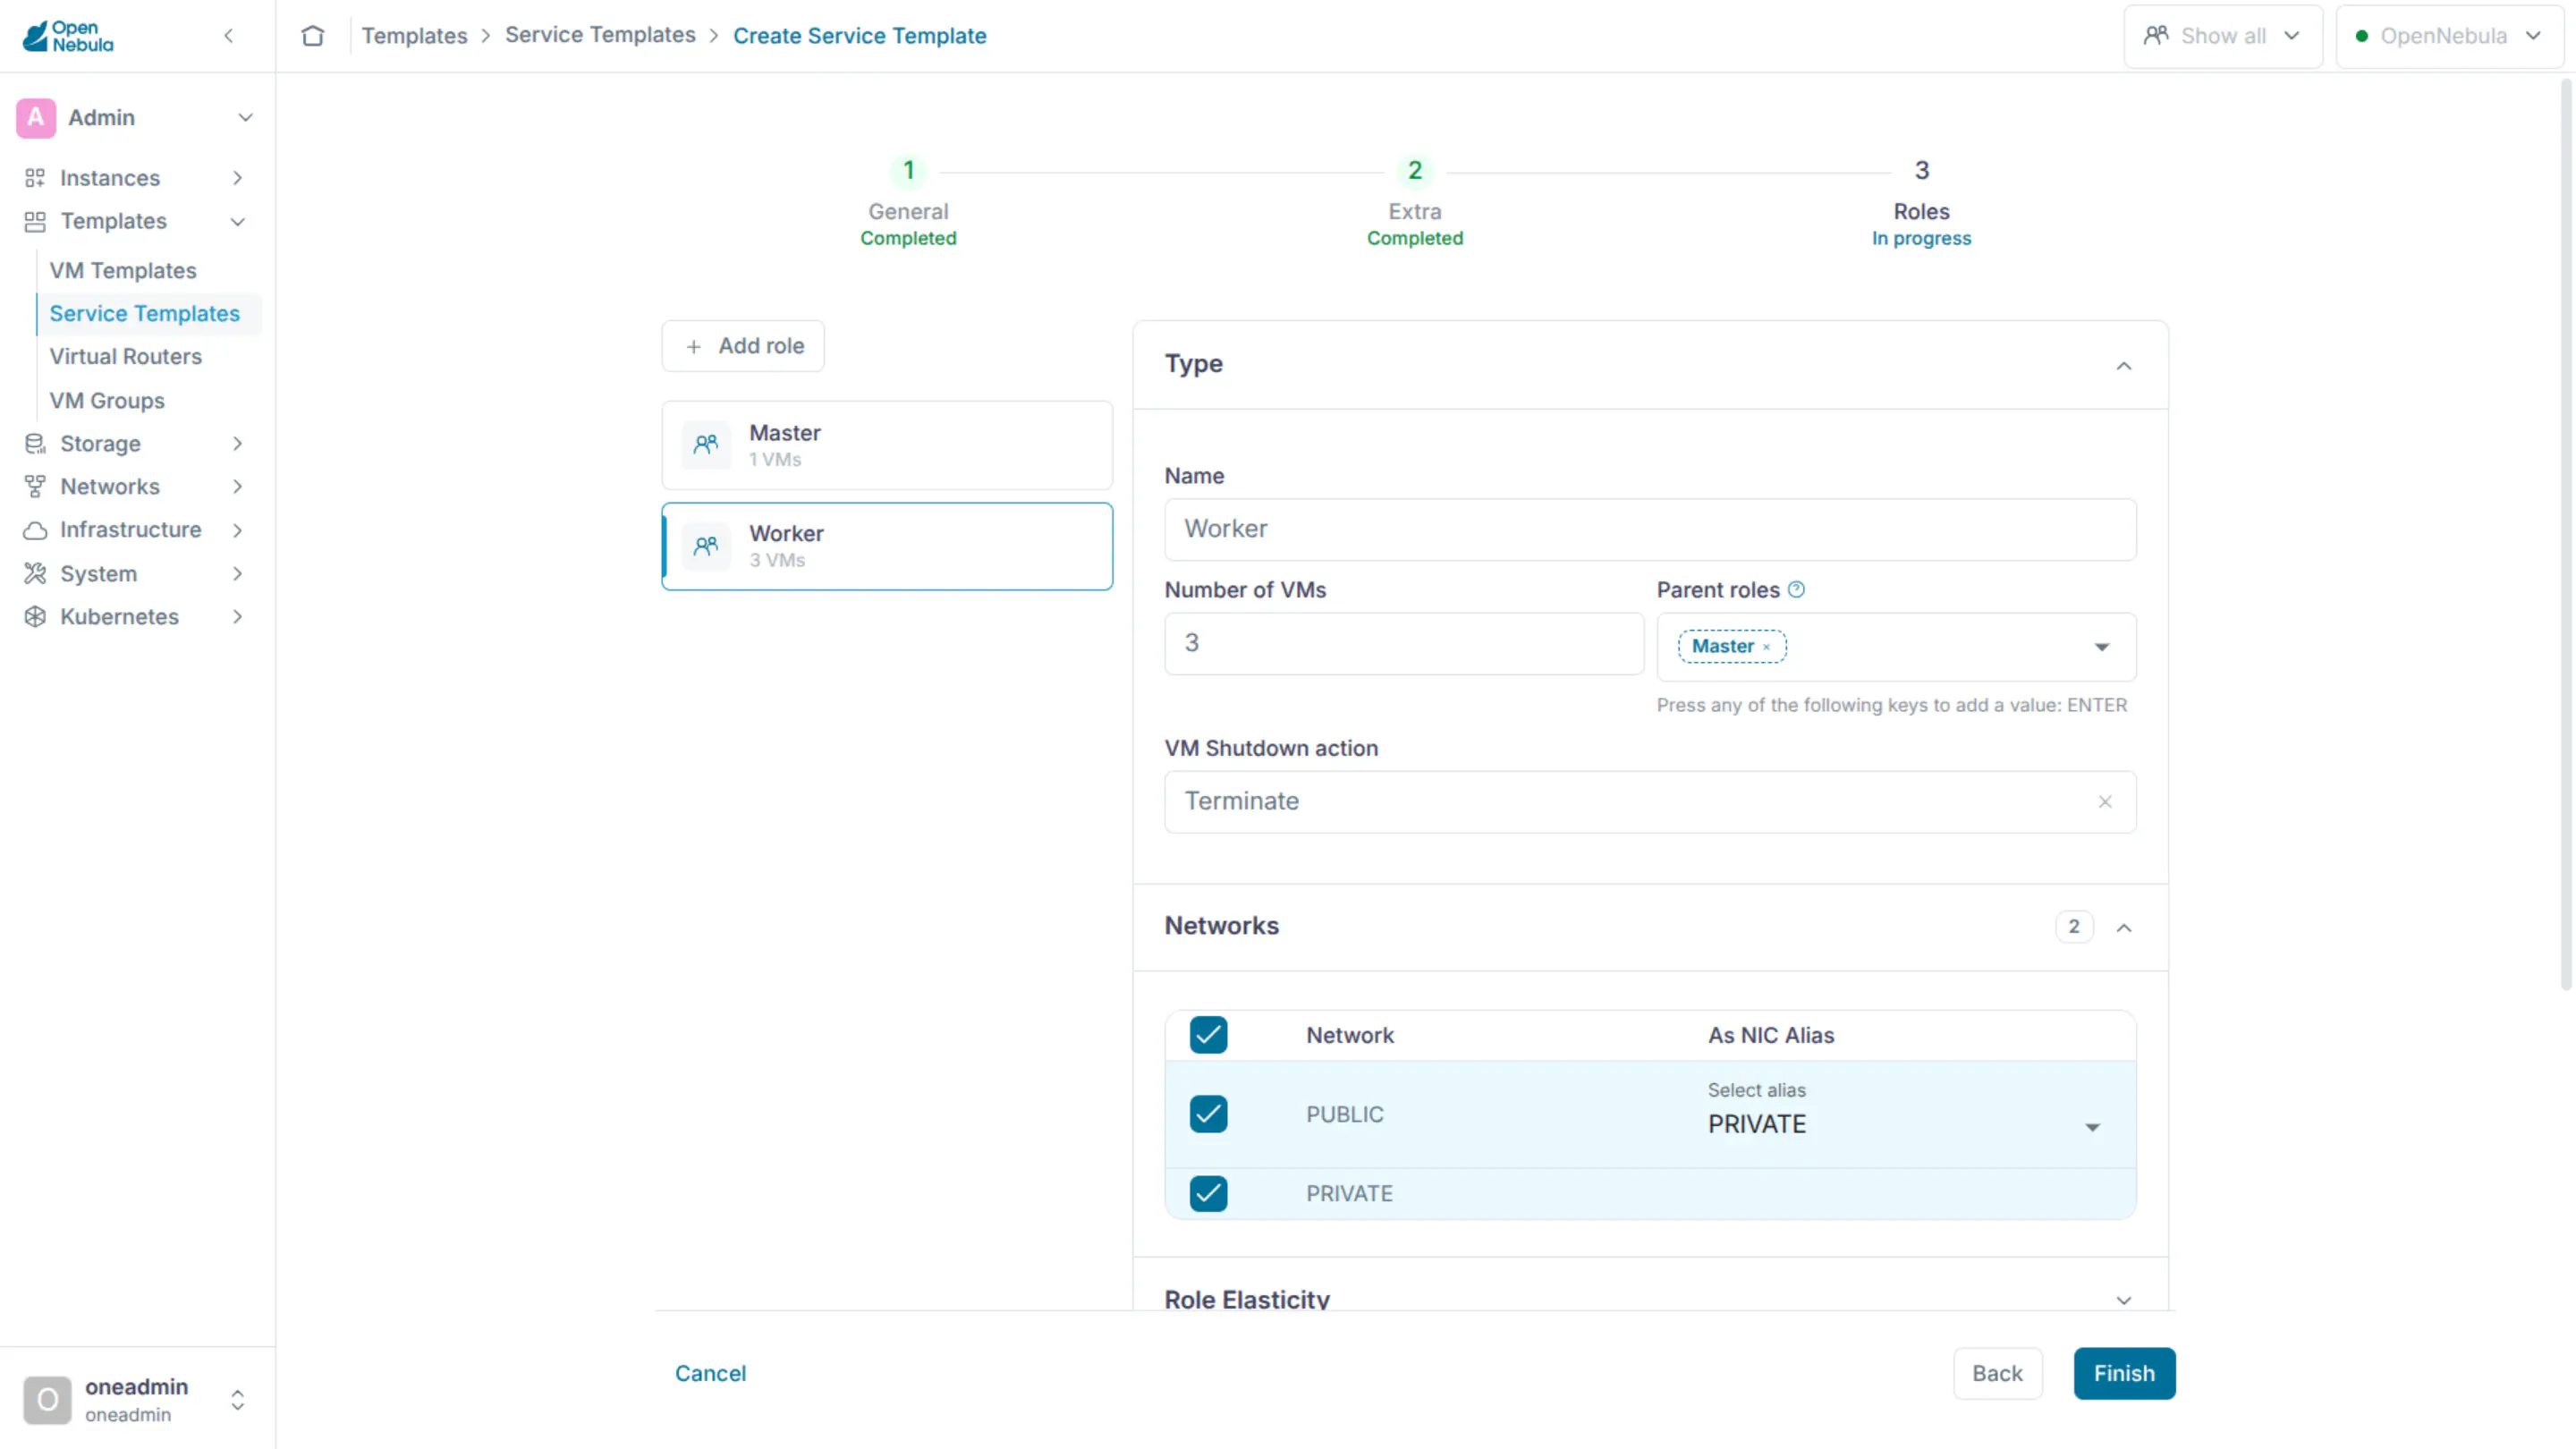
Task: Click the page vertical scrollbar
Action: [2566, 535]
